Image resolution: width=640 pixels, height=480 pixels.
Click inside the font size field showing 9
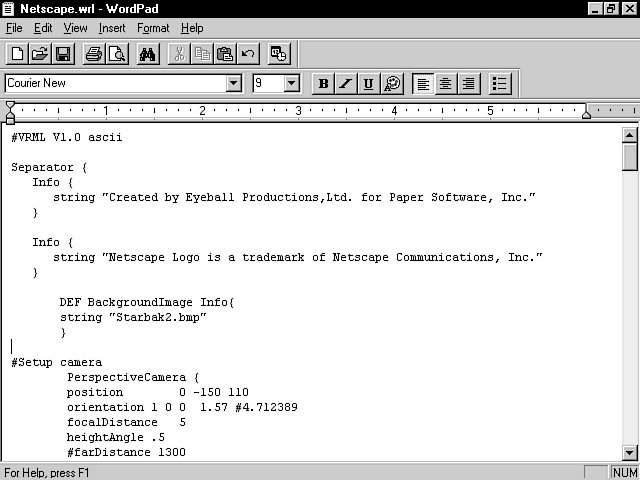click(268, 83)
